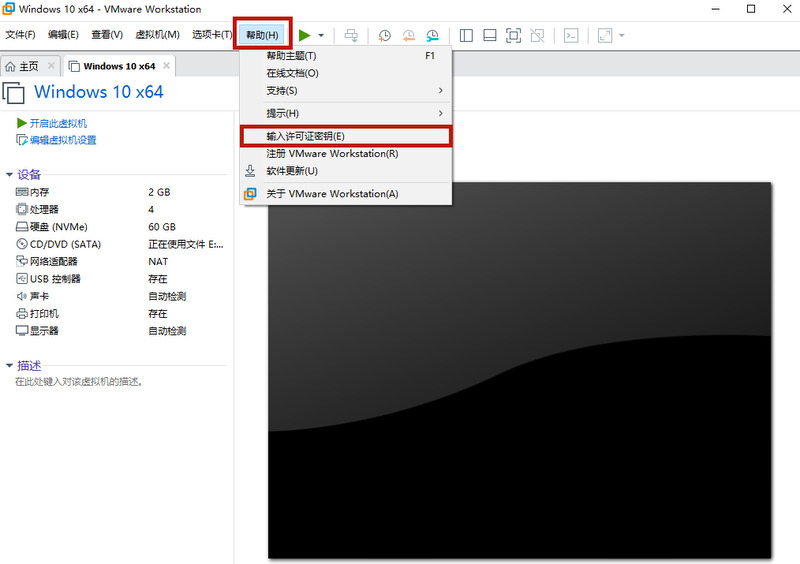
Task: Open the power options dropdown arrow
Action: 321,35
